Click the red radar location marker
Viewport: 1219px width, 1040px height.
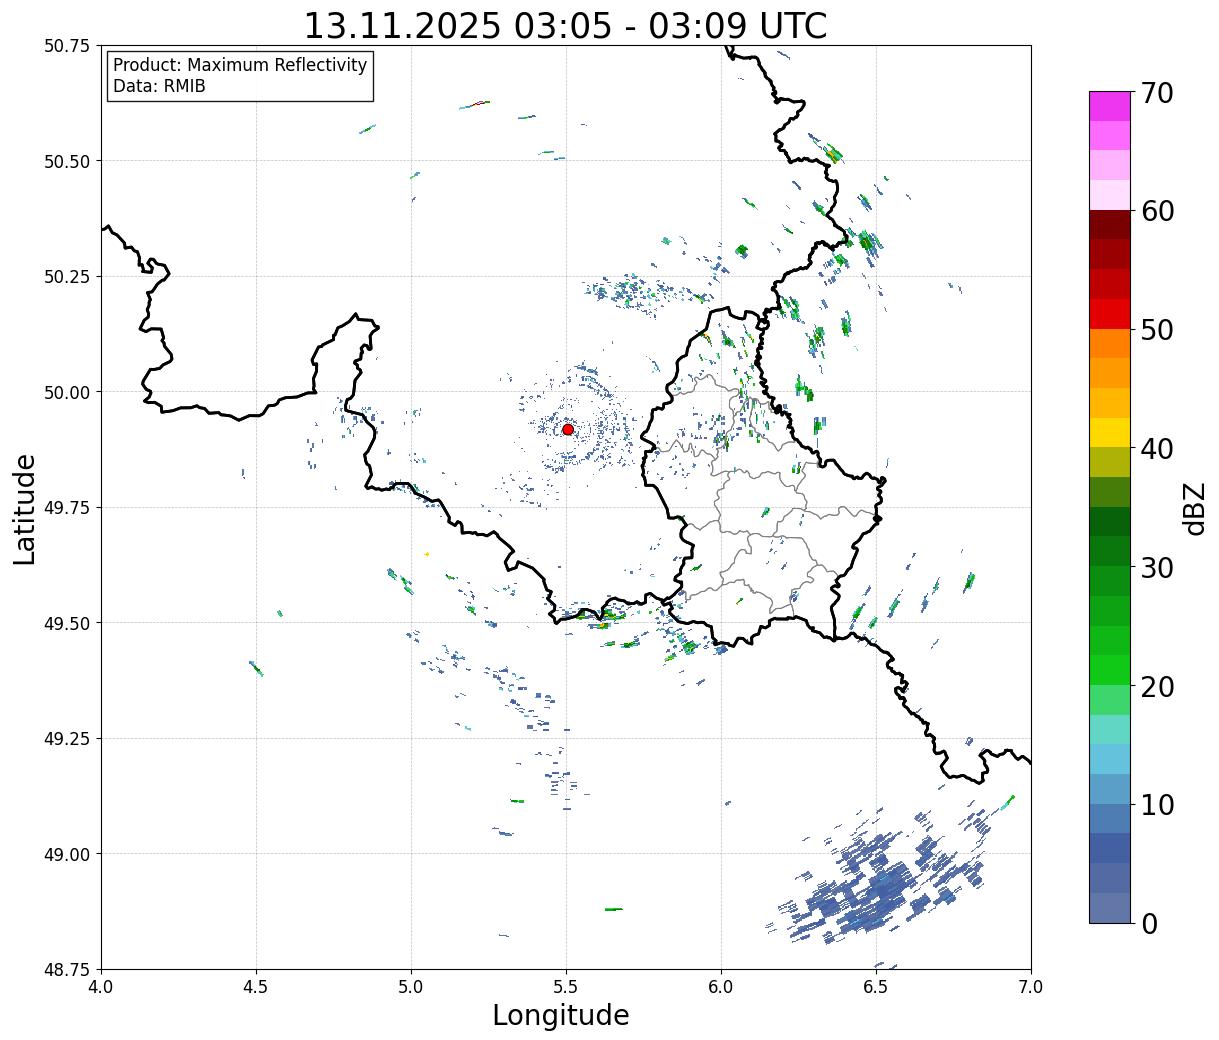tap(568, 429)
